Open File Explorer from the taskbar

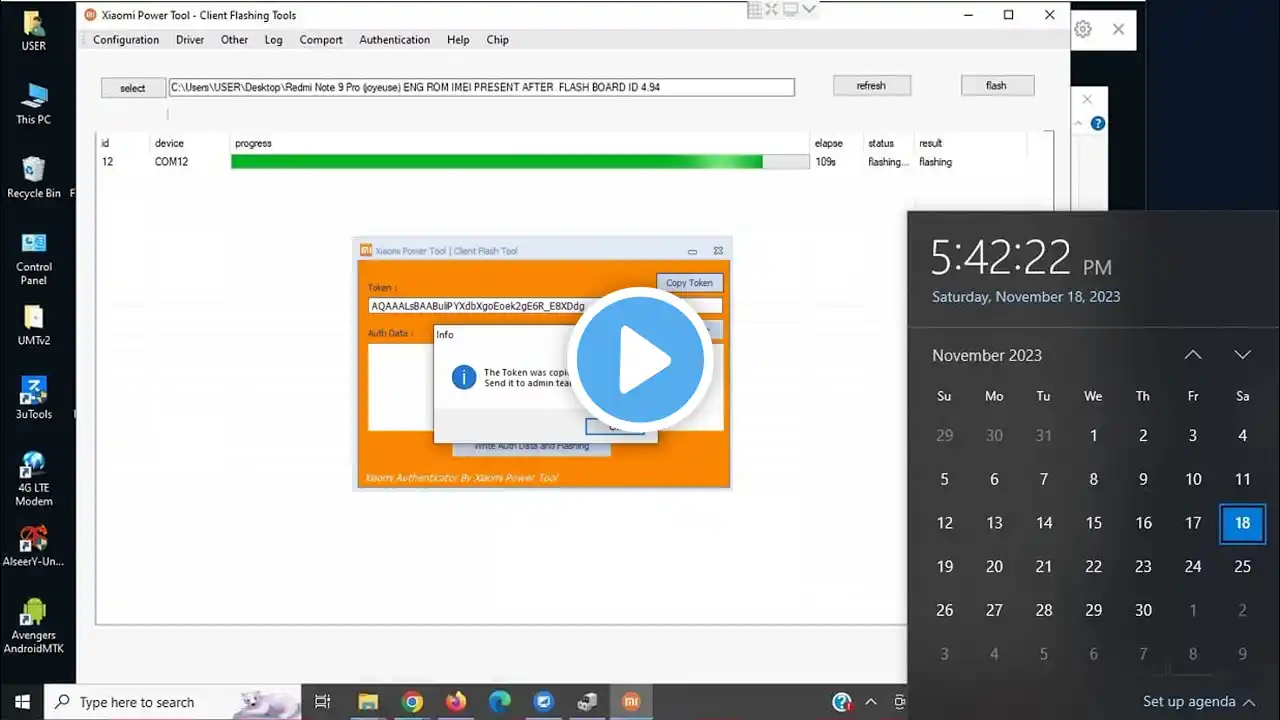[x=368, y=702]
